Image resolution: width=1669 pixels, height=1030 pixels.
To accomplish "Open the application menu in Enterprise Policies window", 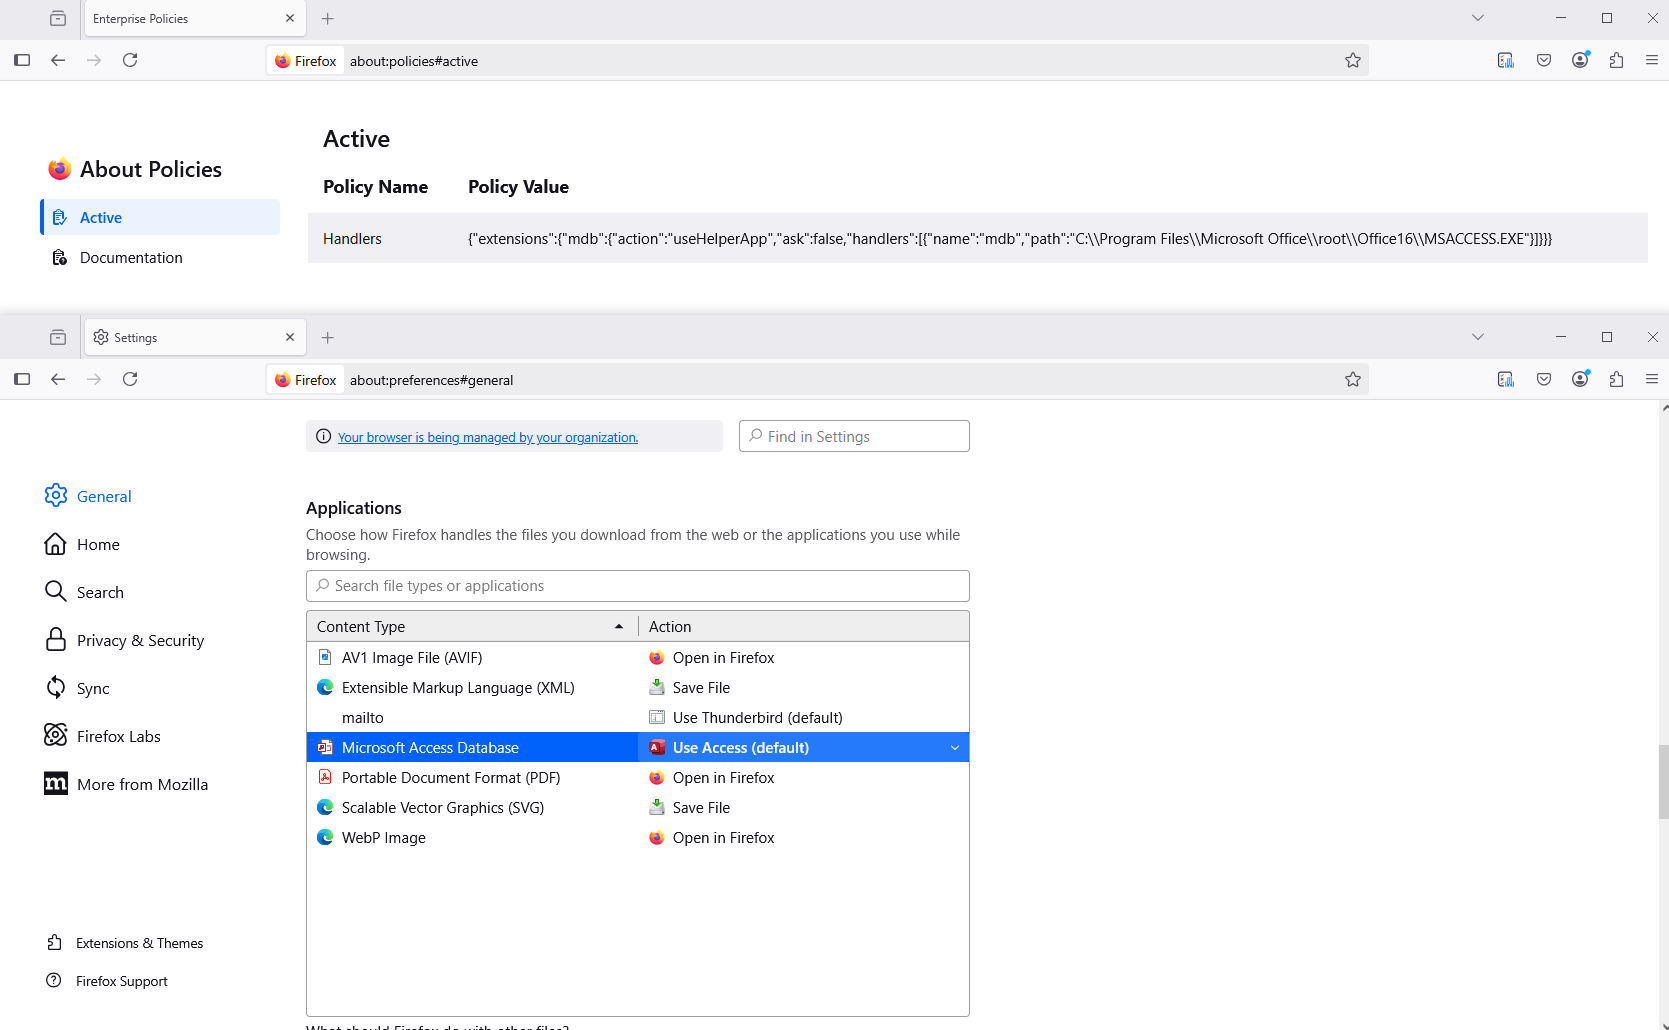I will click(1652, 60).
